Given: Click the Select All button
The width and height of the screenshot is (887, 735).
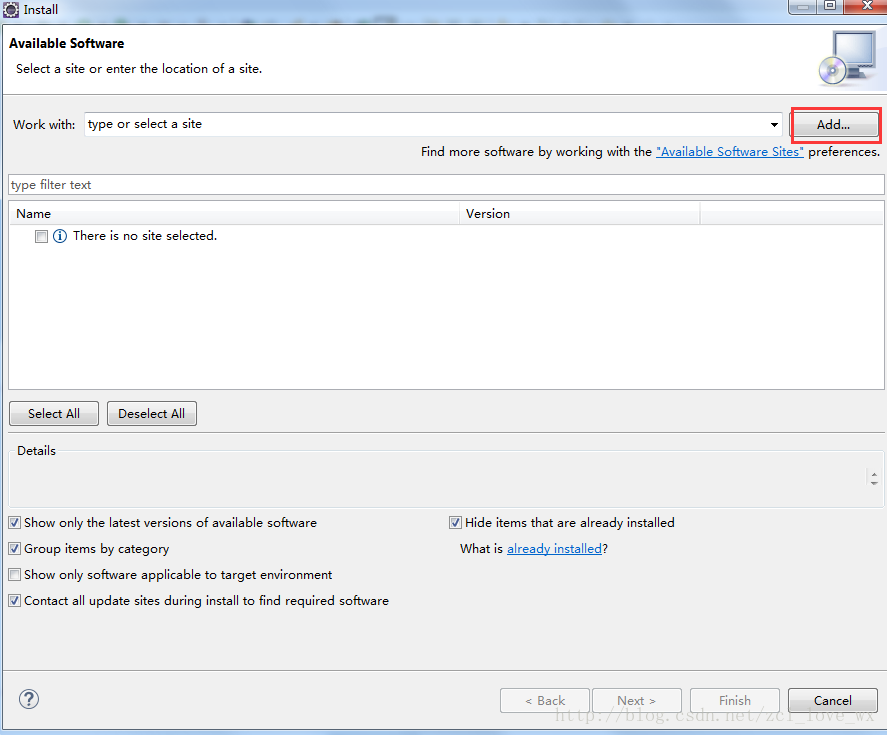Looking at the screenshot, I should [x=53, y=414].
